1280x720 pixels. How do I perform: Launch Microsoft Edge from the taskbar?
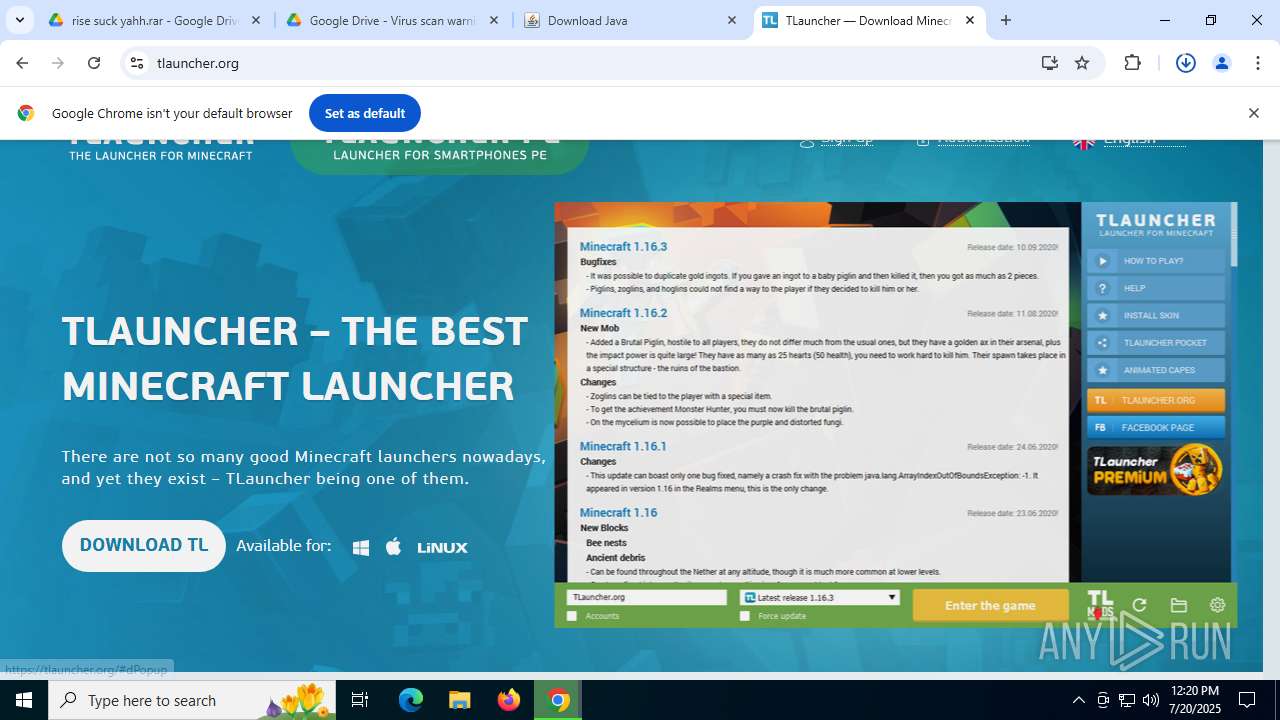(x=411, y=700)
